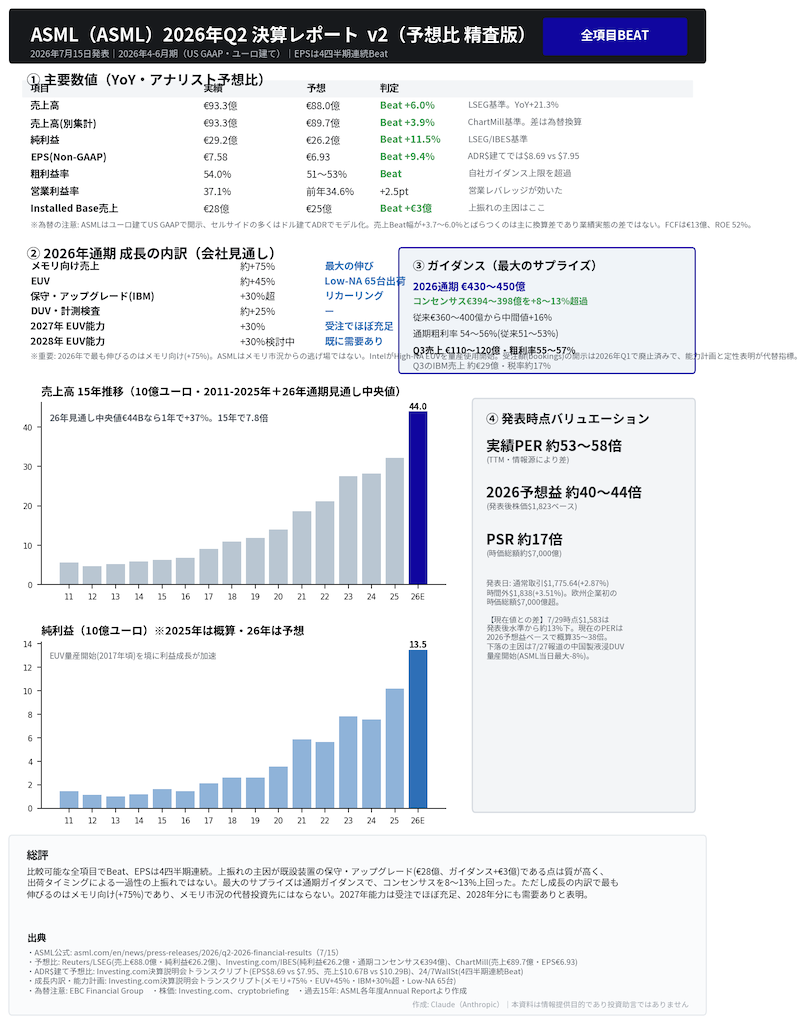Click the line '従来€360〜400億から中間値+16%'
The height and width of the screenshot is (1024, 811).
point(482,317)
